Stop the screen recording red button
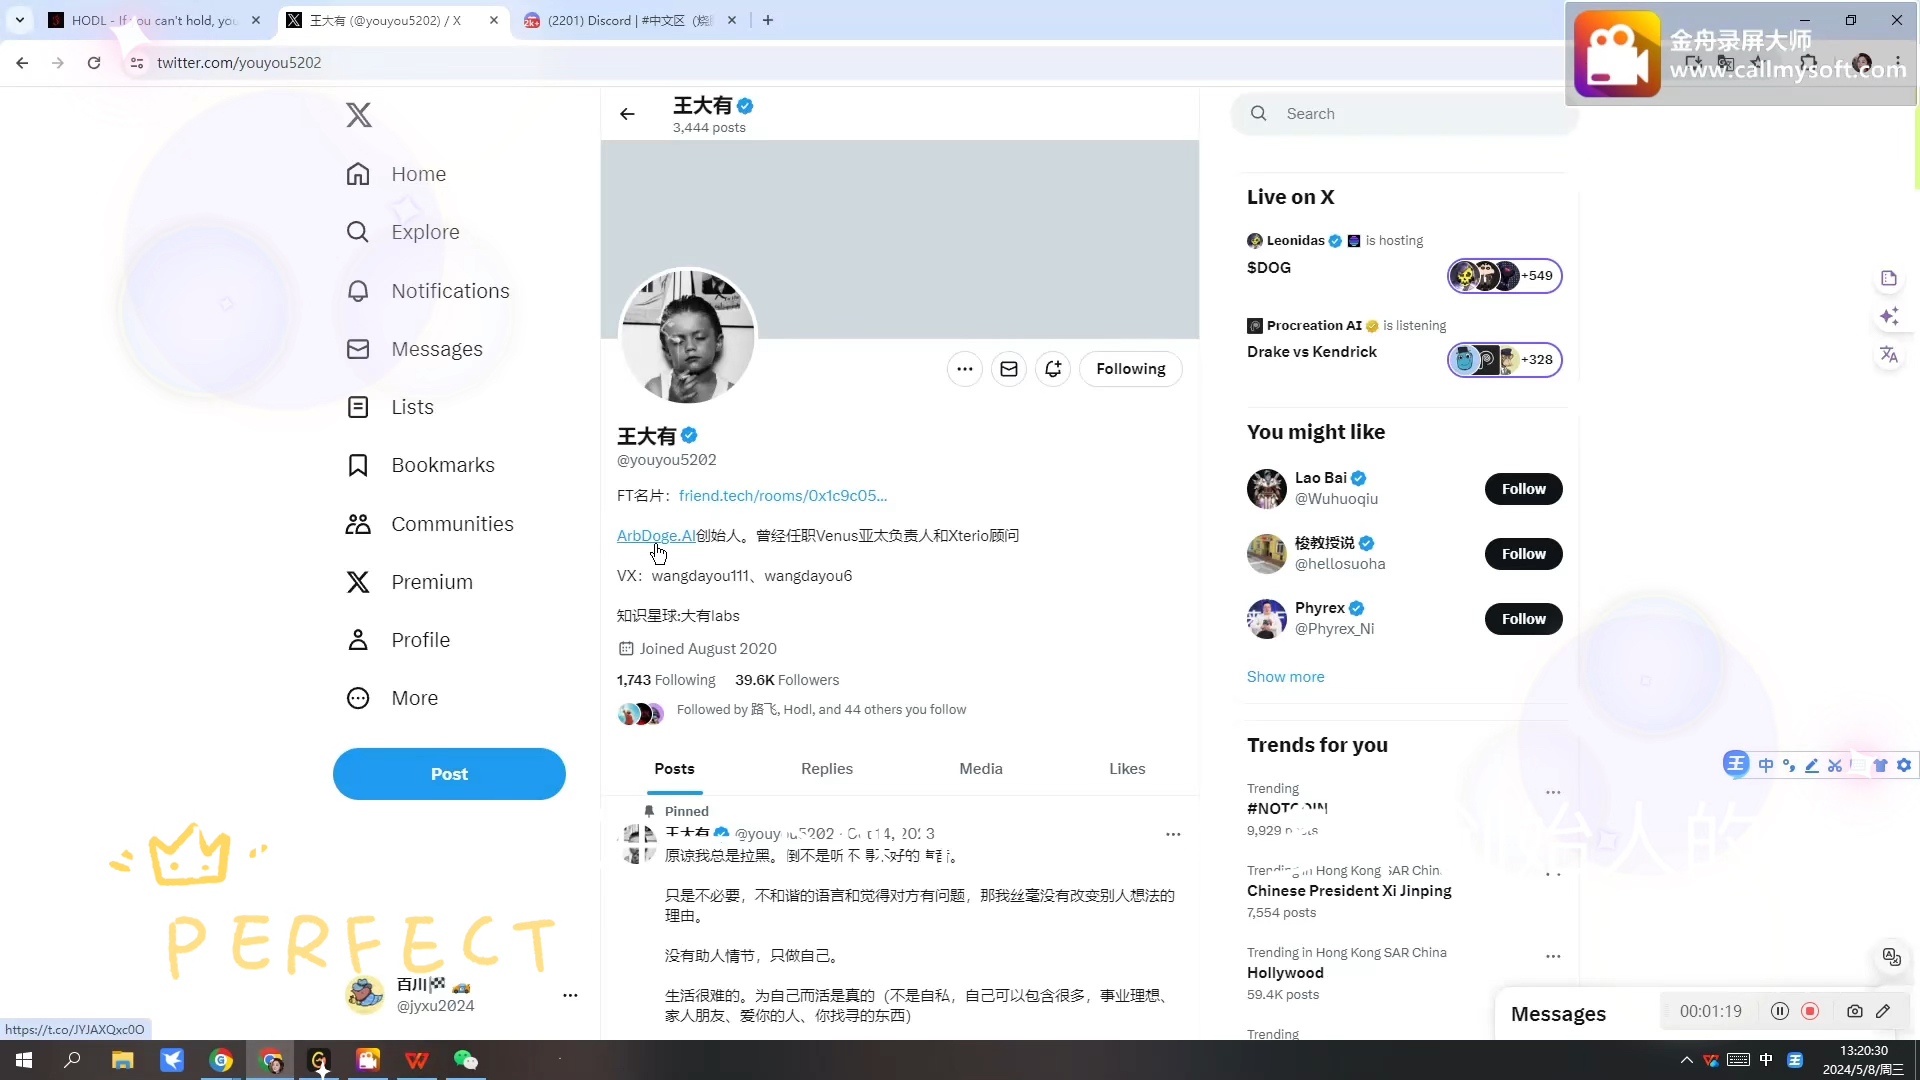This screenshot has height=1080, width=1920. pyautogui.click(x=1810, y=1012)
